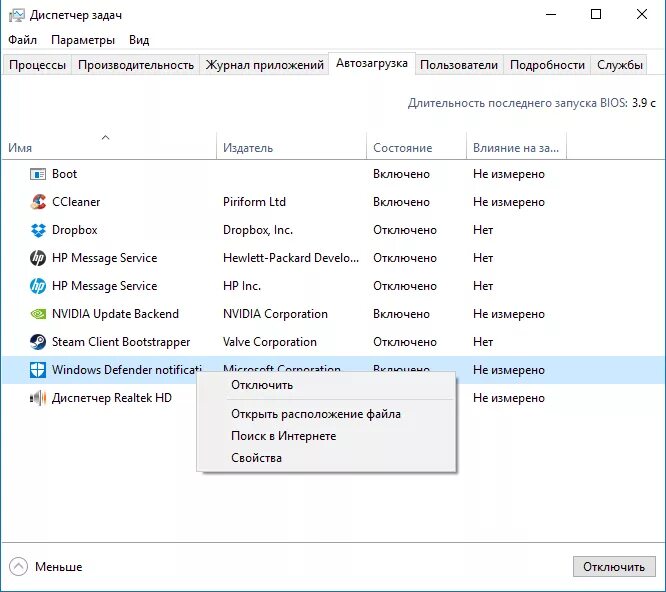Click Не измерено in the Realtek HD row

pyautogui.click(x=509, y=398)
